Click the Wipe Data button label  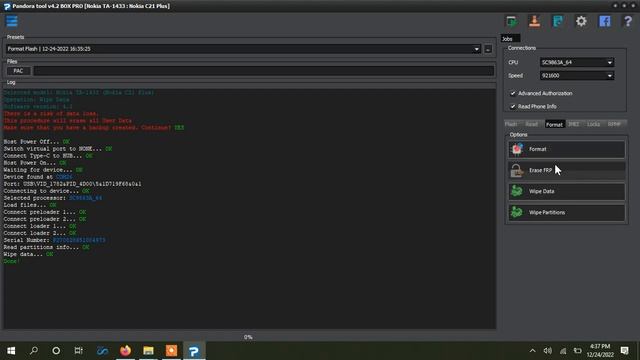point(542,191)
